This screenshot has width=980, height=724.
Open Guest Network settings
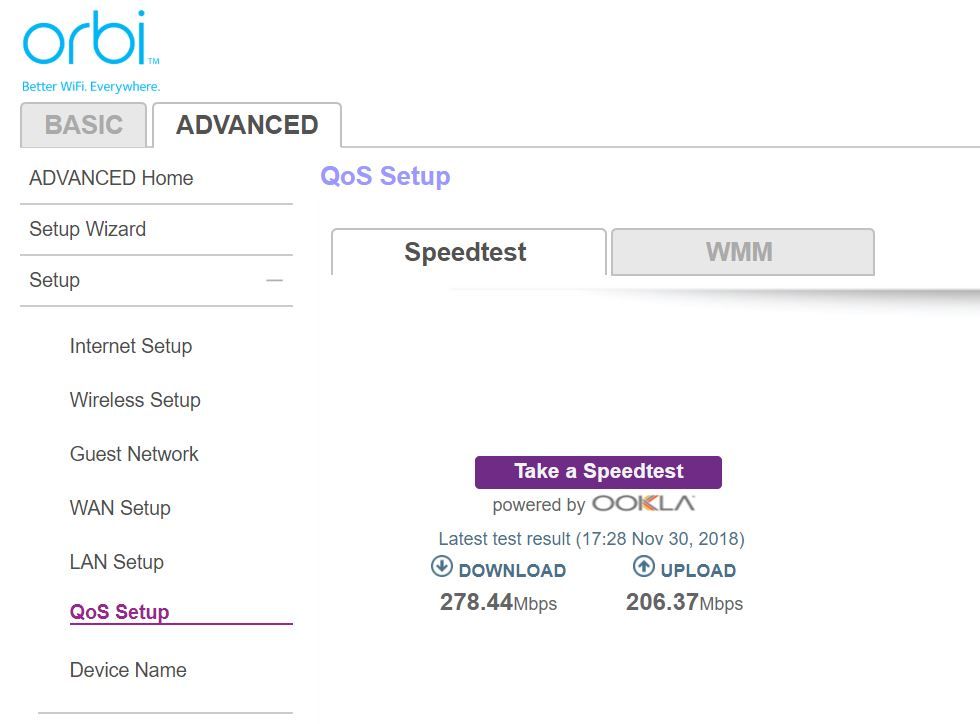pyautogui.click(x=134, y=454)
